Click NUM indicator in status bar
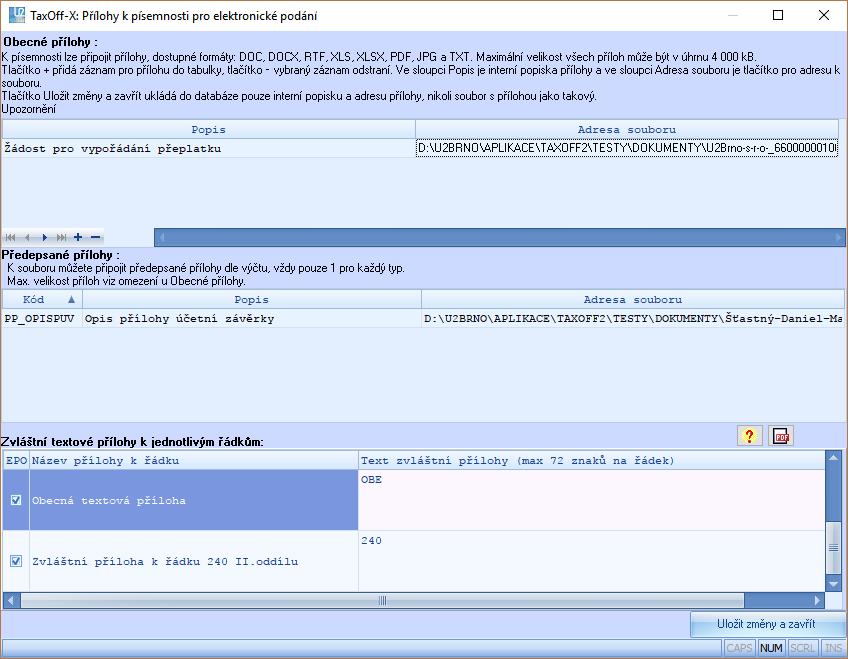848x659 pixels. 771,648
